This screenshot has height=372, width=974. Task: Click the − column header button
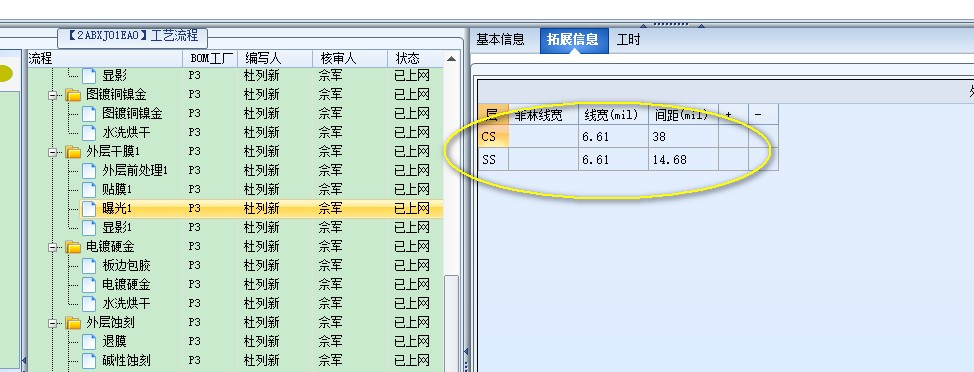(x=763, y=115)
